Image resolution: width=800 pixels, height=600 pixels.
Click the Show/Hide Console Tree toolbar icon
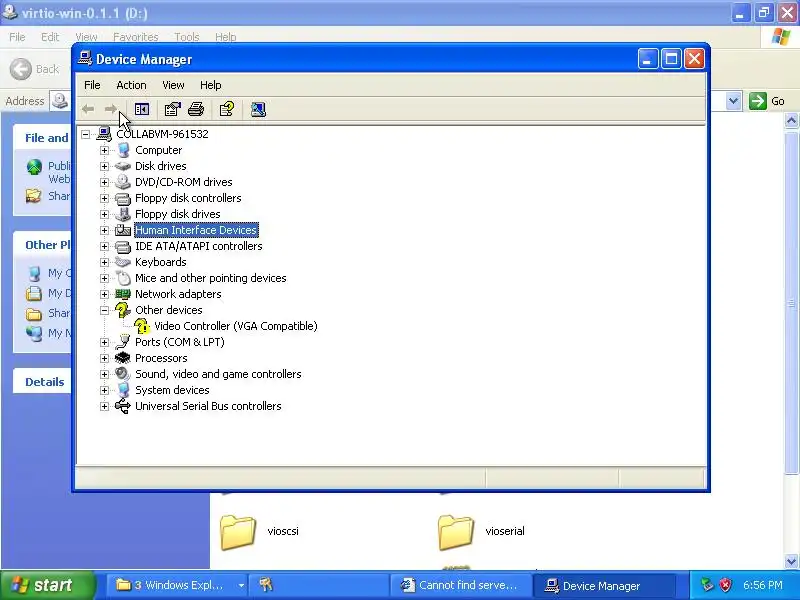[142, 109]
